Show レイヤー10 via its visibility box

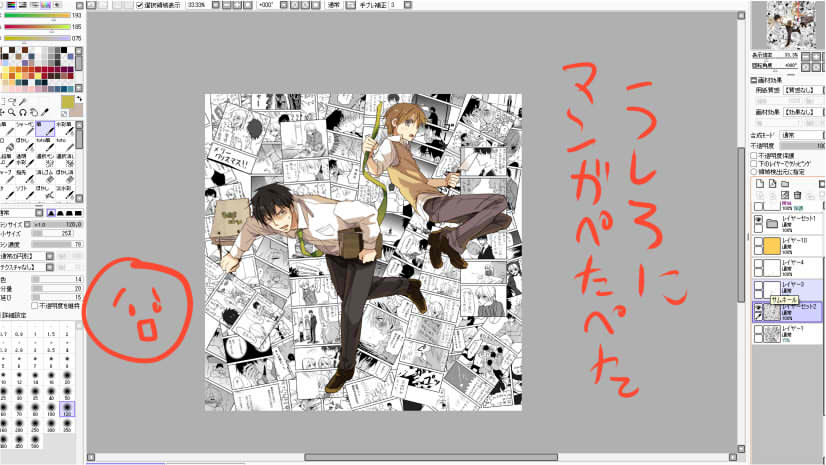(x=758, y=242)
